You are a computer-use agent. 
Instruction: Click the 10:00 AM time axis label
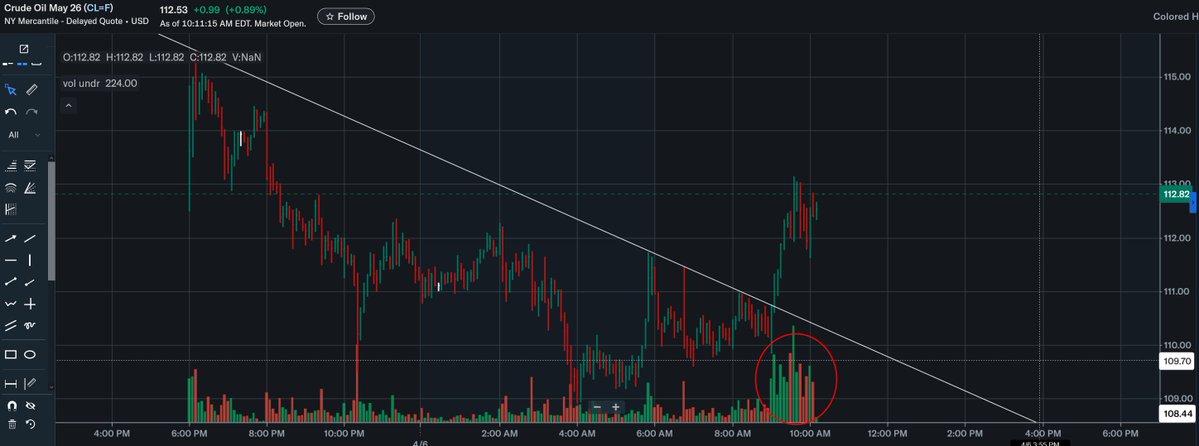(x=810, y=434)
